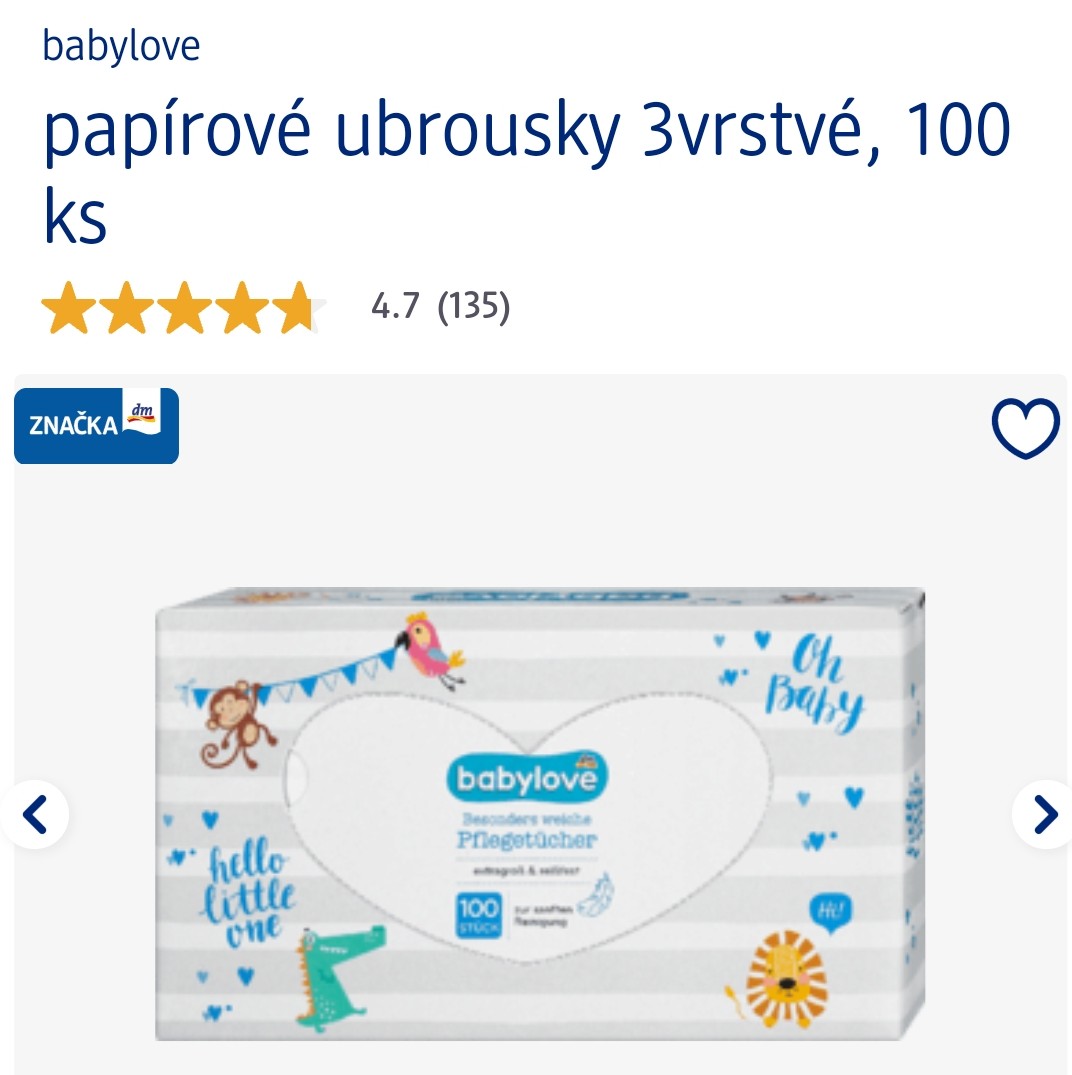The image size is (1072, 1075).
Task: Open the 135 reviews count
Action: pos(474,306)
